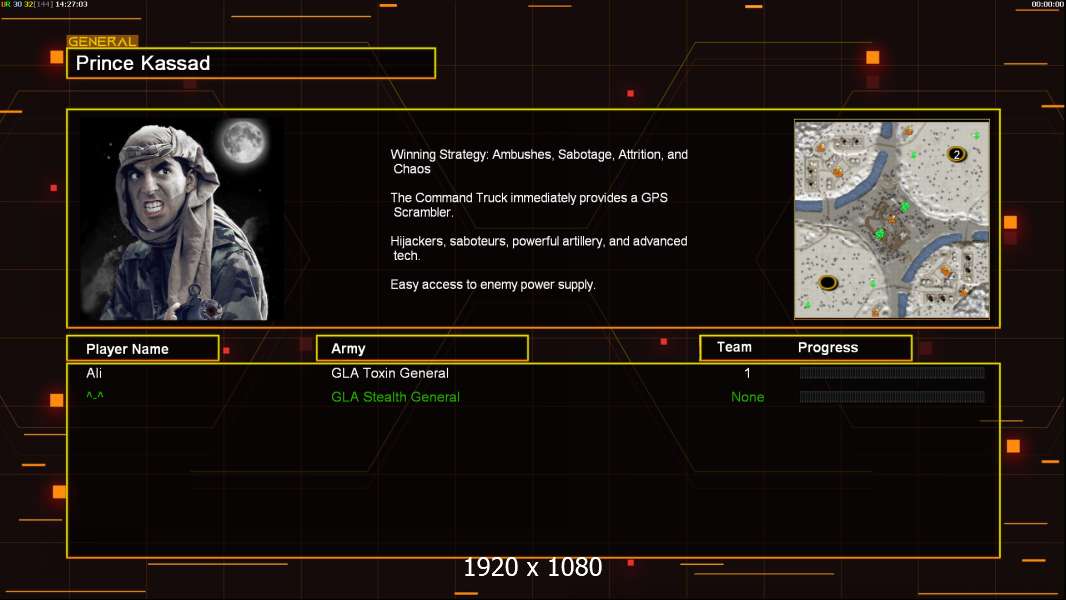Image resolution: width=1066 pixels, height=600 pixels.
Task: Click the Team column header
Action: click(x=734, y=347)
